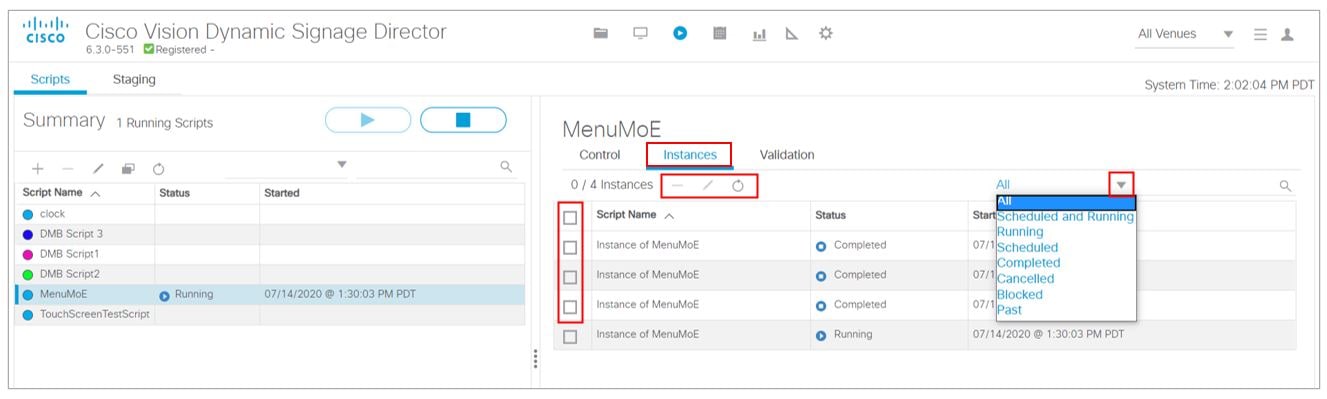Choose Scheduled and Running filter option

(x=1066, y=216)
